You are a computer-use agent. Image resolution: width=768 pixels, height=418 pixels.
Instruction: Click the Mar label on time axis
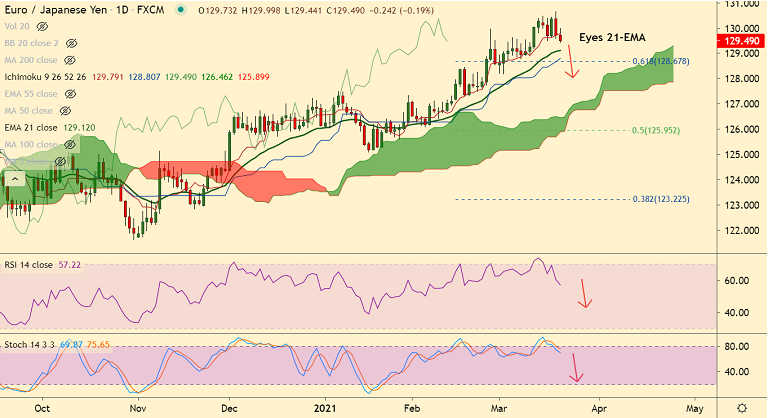click(x=499, y=408)
